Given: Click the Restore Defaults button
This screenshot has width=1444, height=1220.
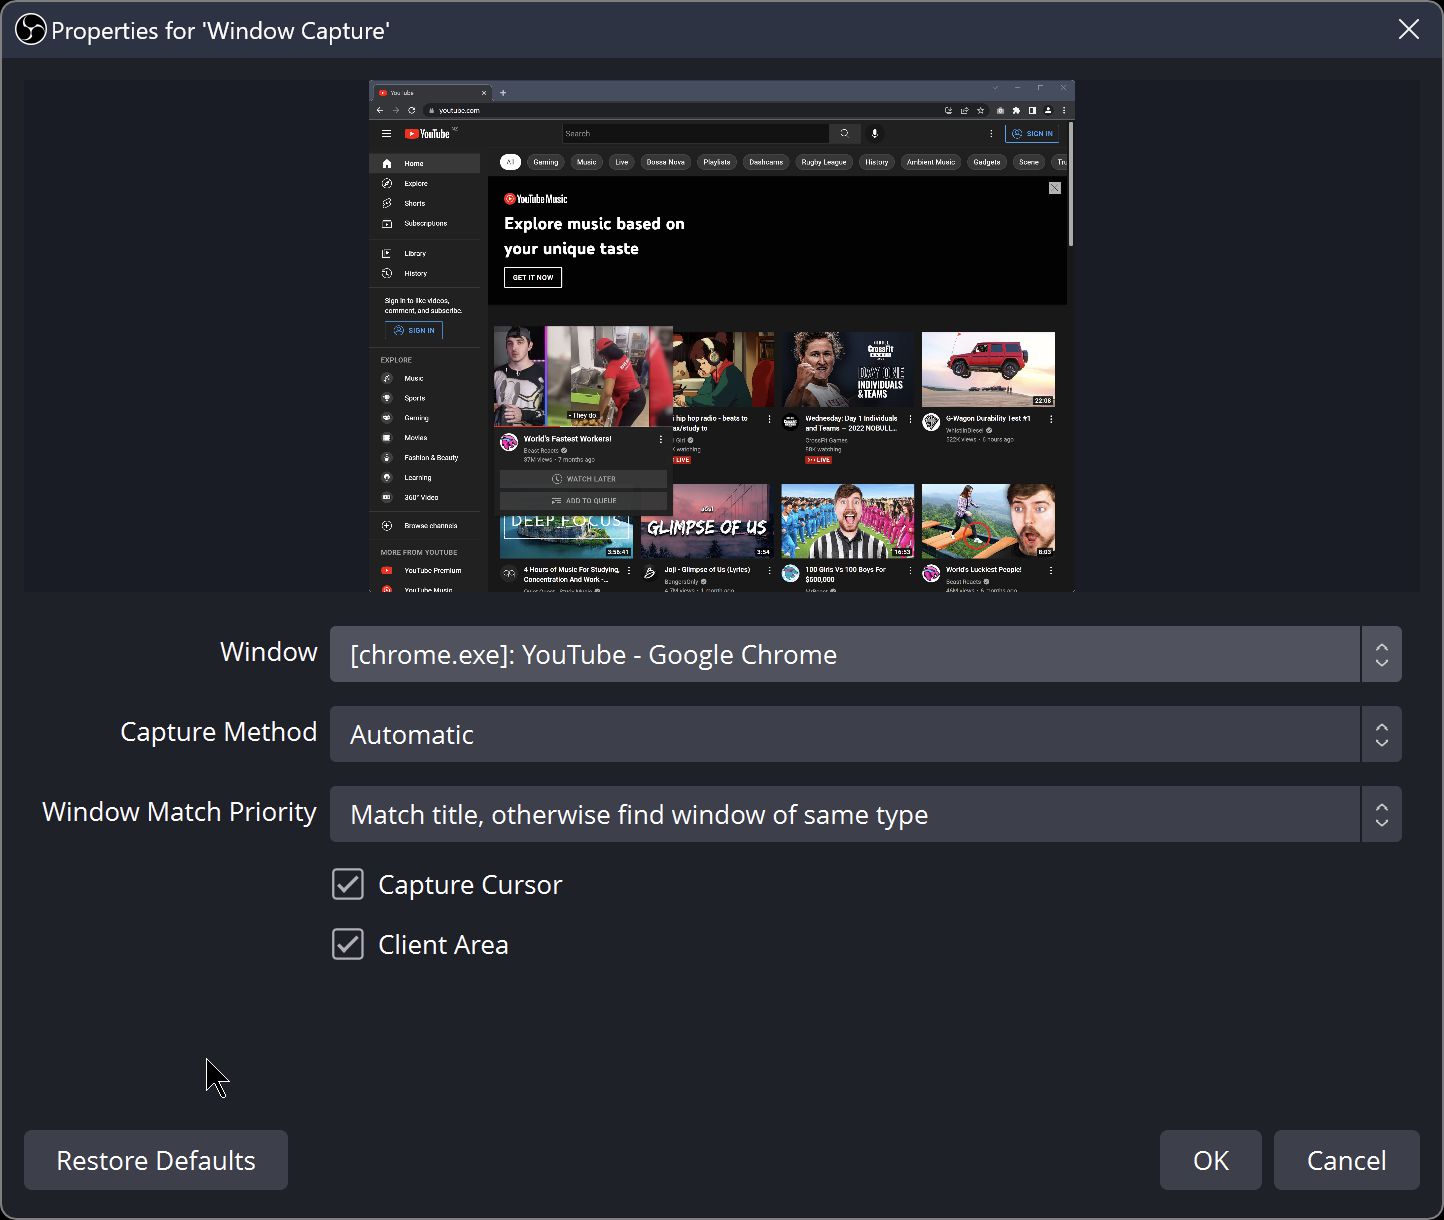Looking at the screenshot, I should (x=155, y=1160).
